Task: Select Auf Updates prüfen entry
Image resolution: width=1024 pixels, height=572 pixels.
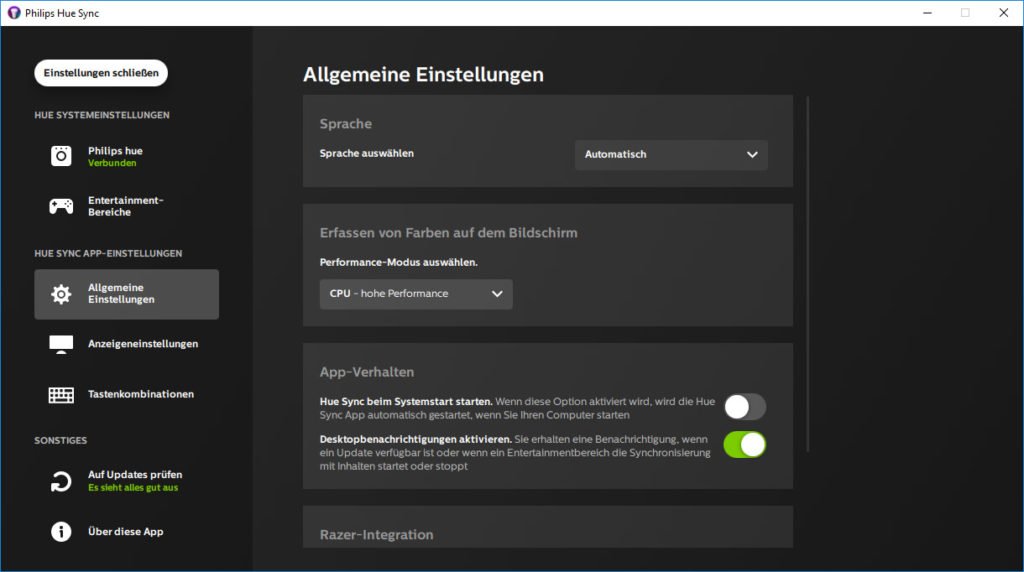Action: (126, 481)
